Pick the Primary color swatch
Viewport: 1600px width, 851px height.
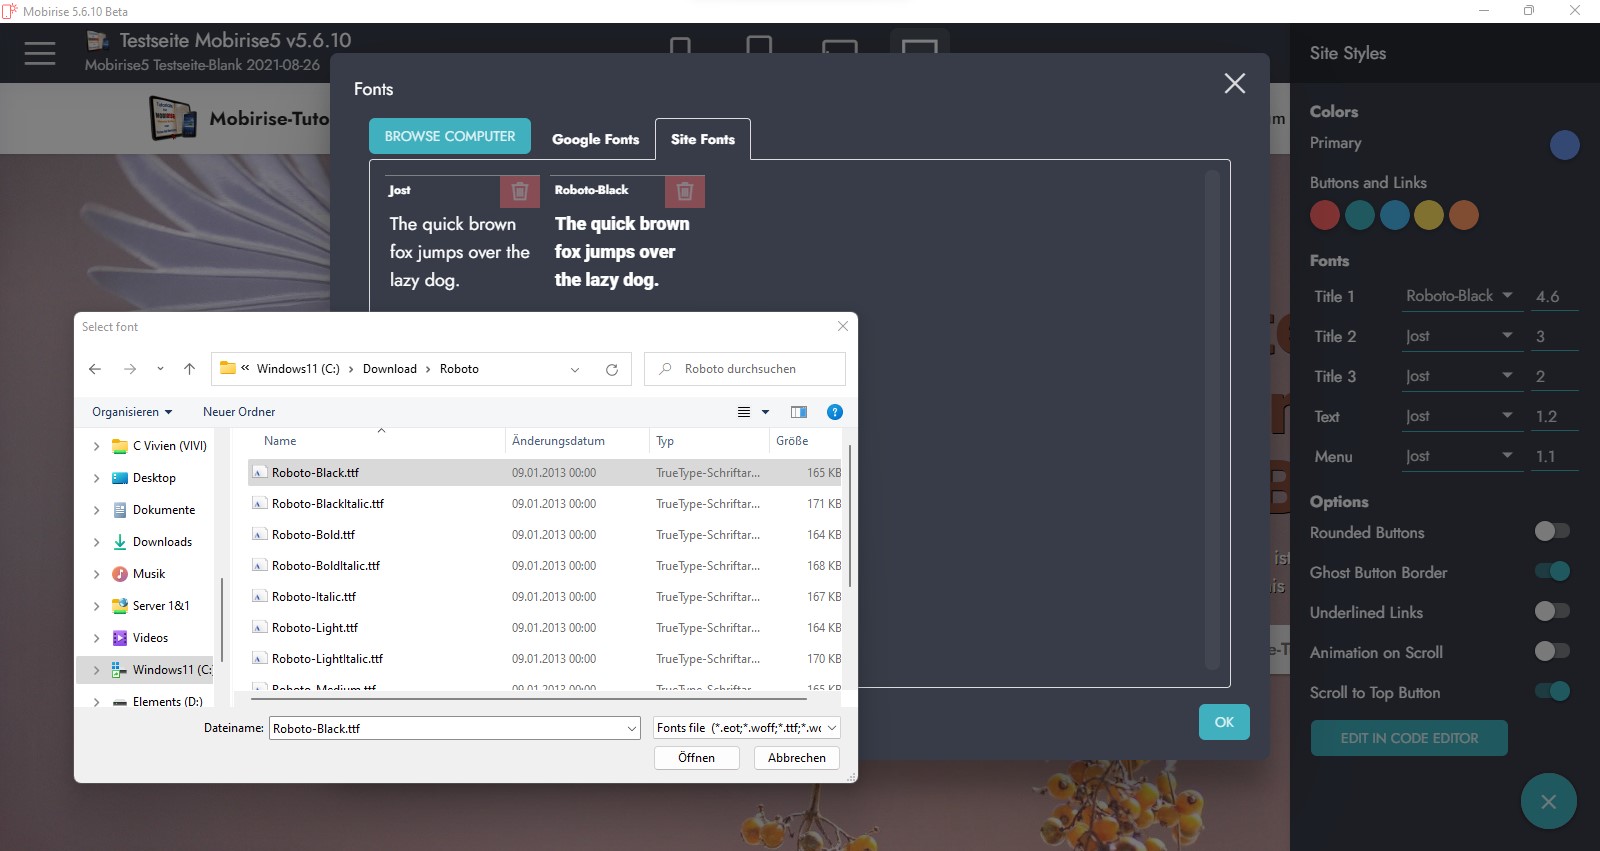(x=1564, y=145)
